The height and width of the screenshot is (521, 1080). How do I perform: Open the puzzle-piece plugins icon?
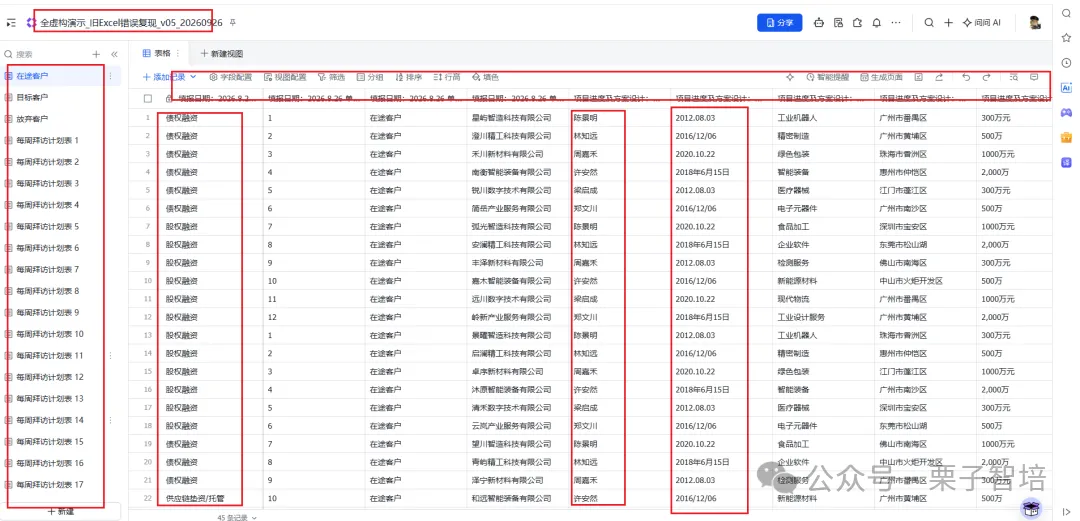tap(857, 23)
